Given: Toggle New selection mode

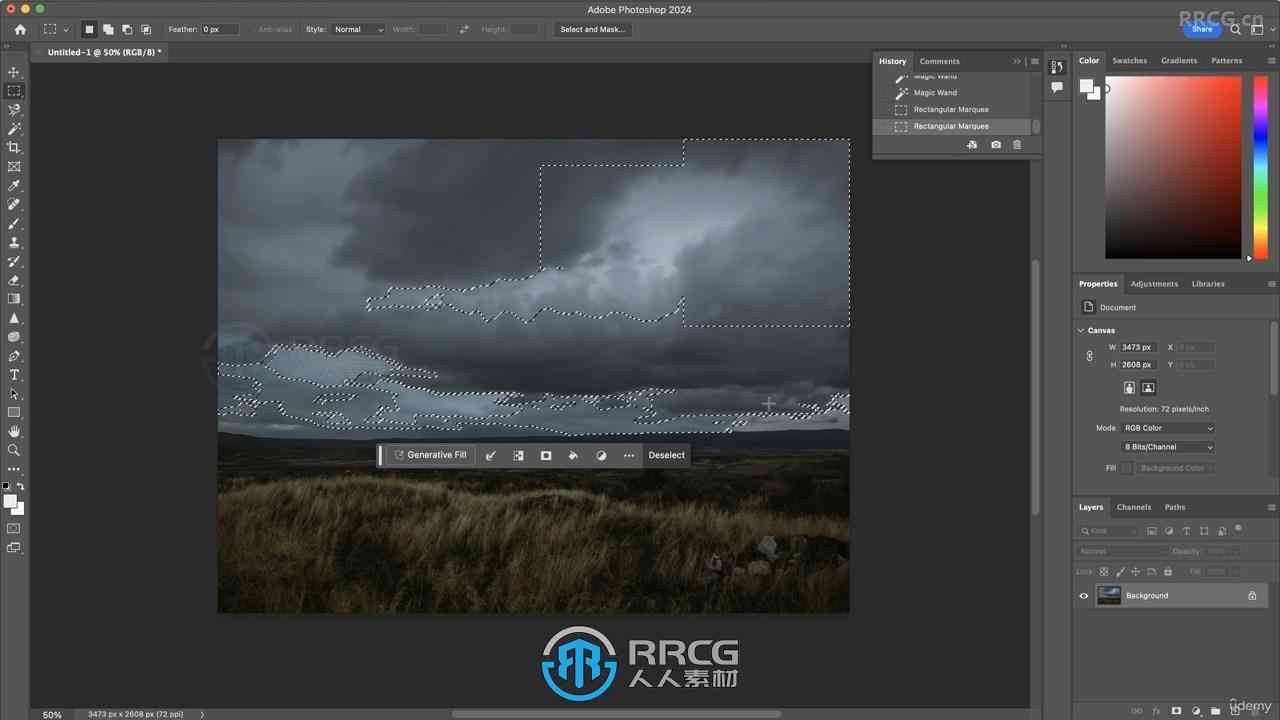Looking at the screenshot, I should point(89,30).
